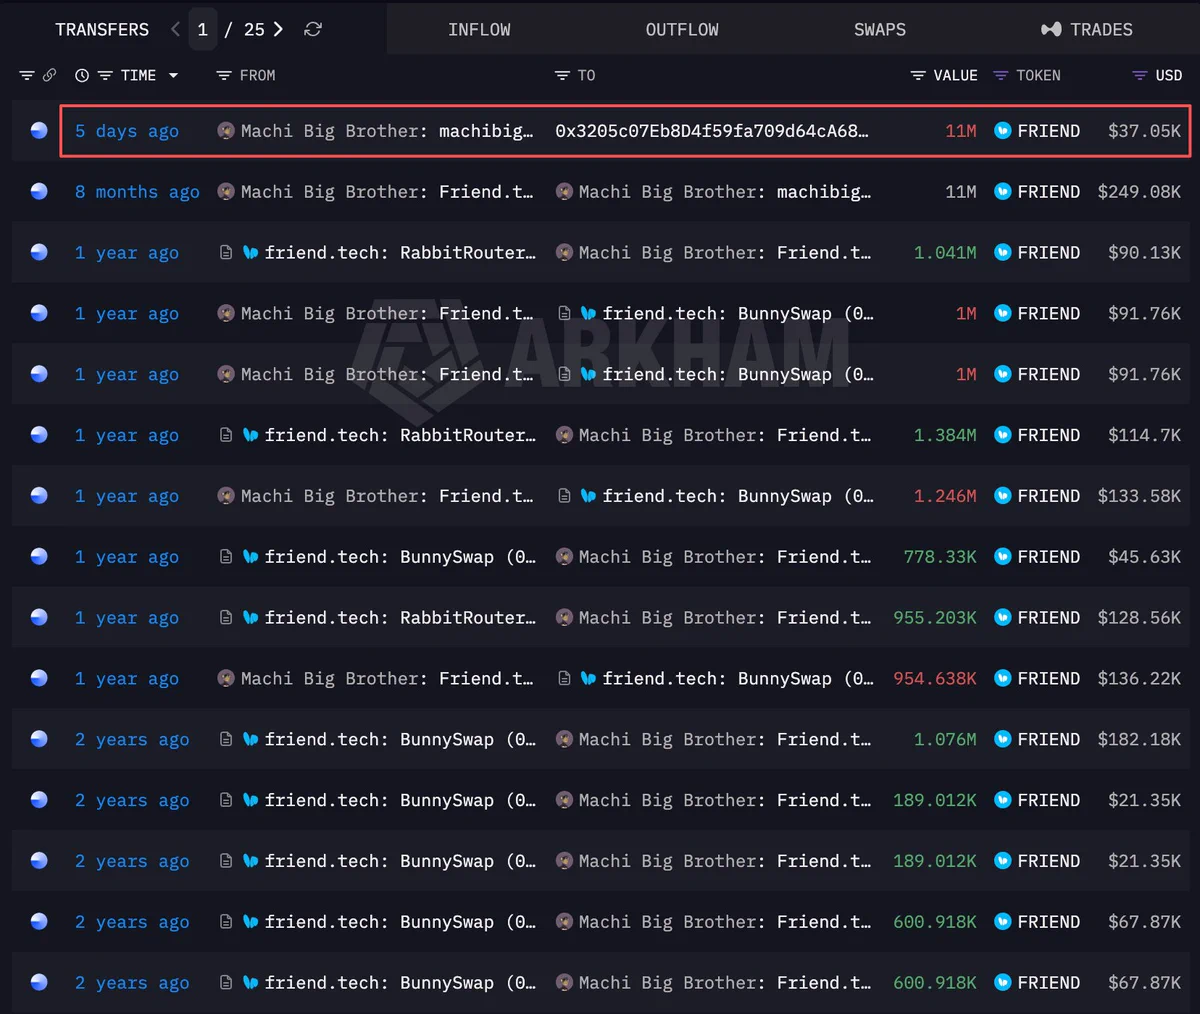Click Machi avatar icon in $136.22K row FROM cell
Image resolution: width=1200 pixels, height=1014 pixels.
(226, 679)
